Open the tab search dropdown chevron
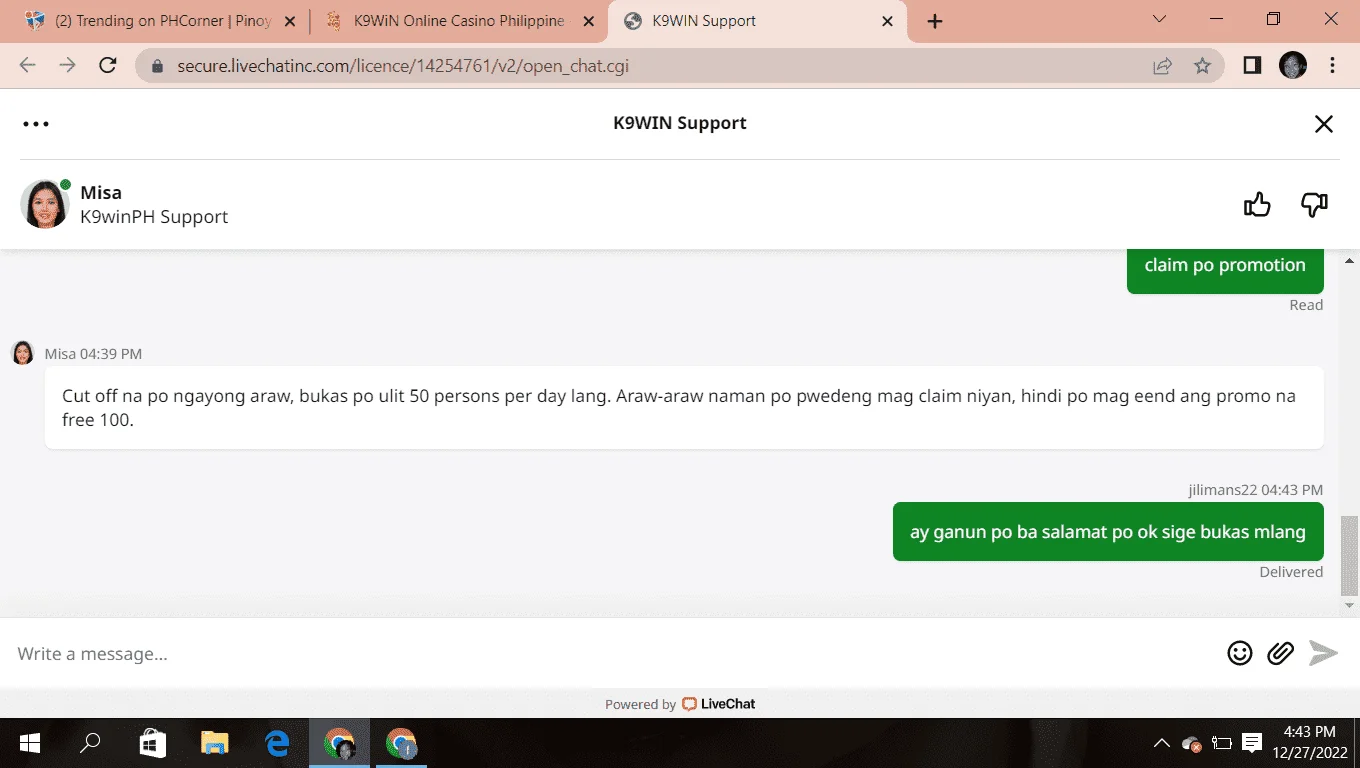The height and width of the screenshot is (768, 1360). (1160, 19)
